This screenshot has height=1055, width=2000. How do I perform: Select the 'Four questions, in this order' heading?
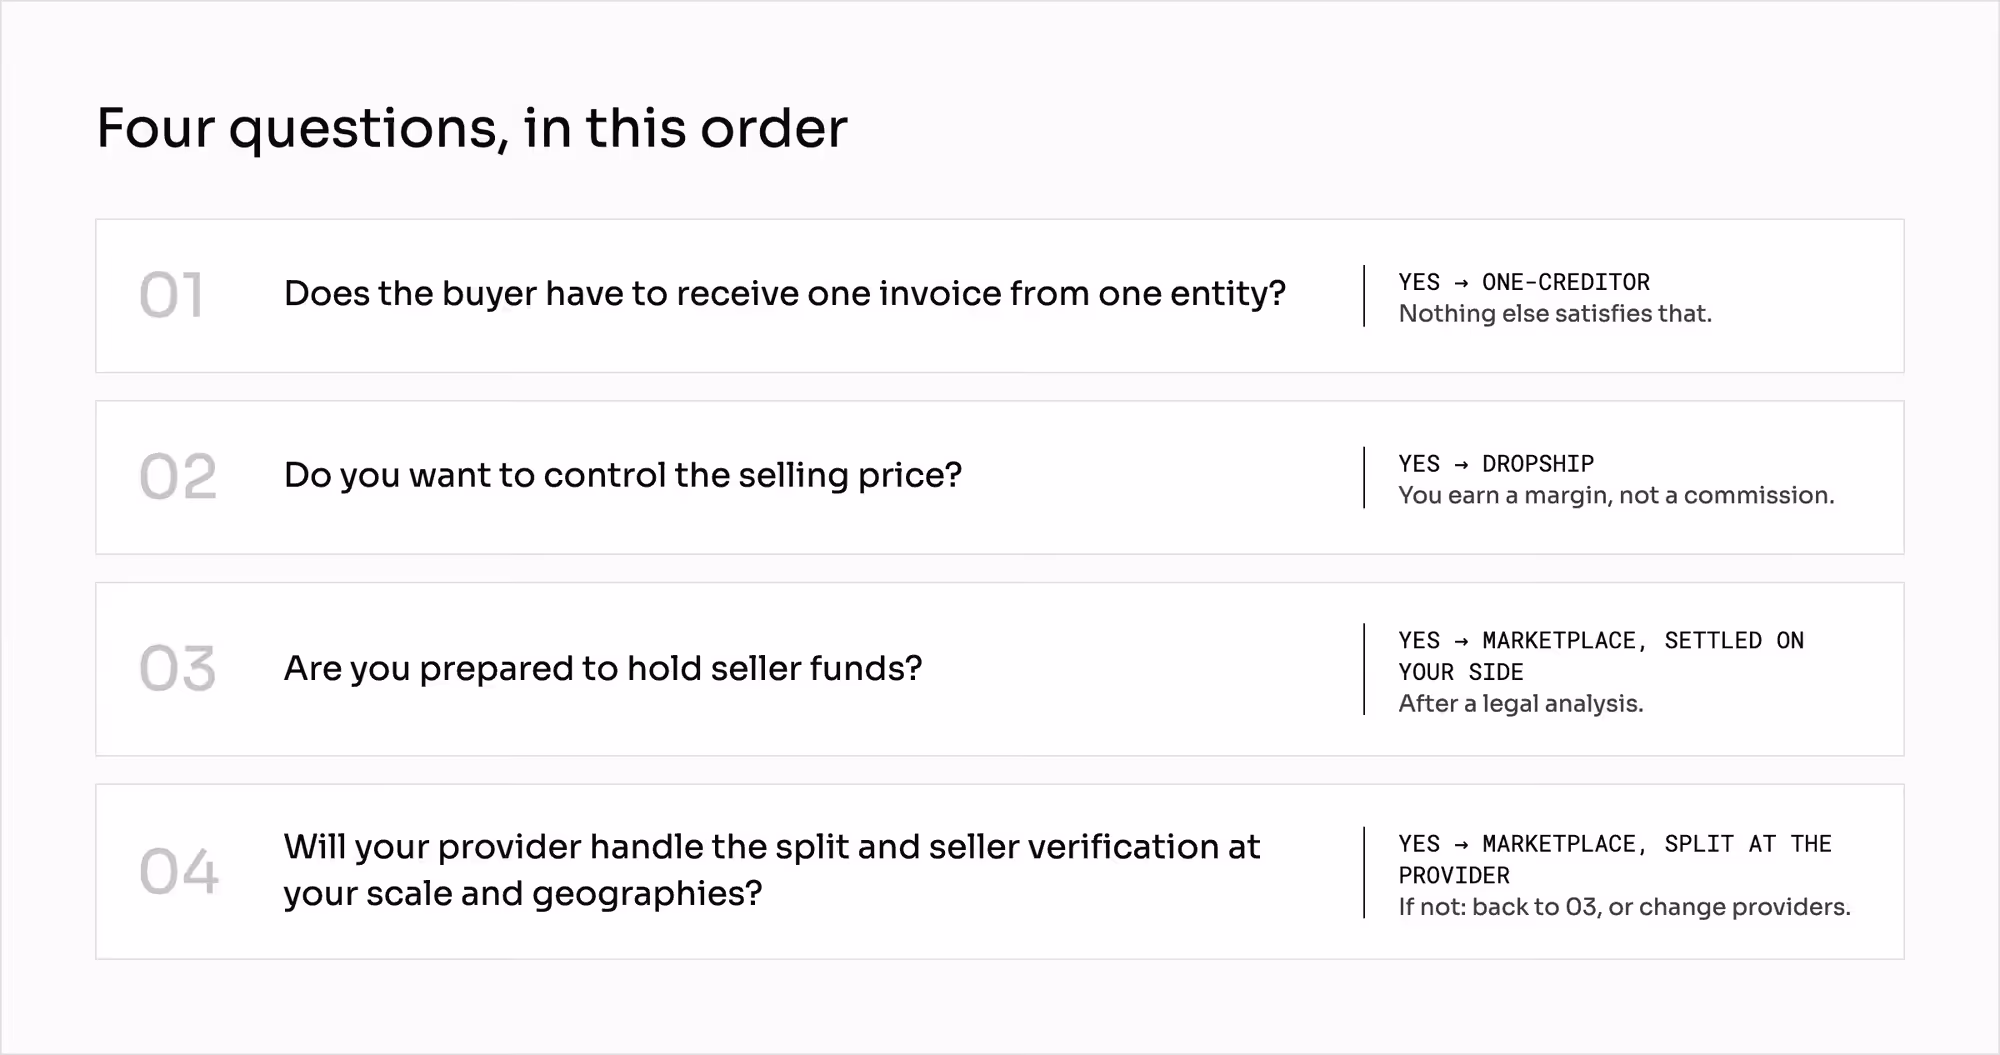click(x=472, y=129)
